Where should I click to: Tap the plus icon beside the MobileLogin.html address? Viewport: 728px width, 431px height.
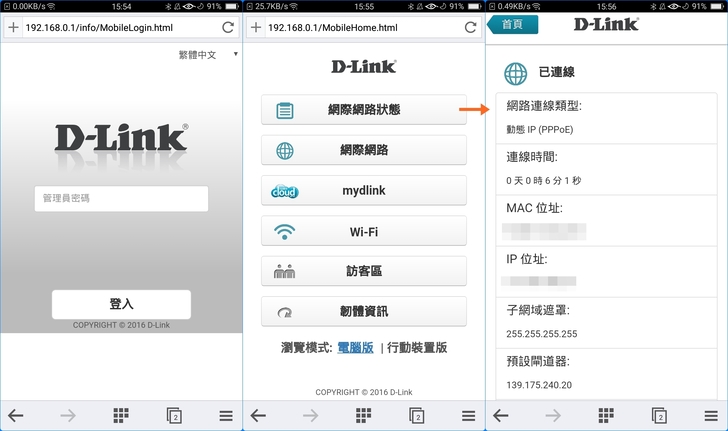tap(13, 27)
